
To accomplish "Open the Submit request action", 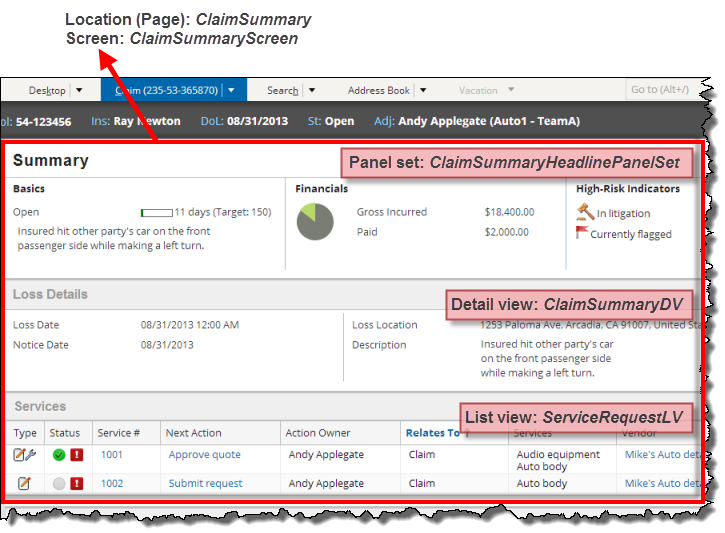I will click(205, 483).
